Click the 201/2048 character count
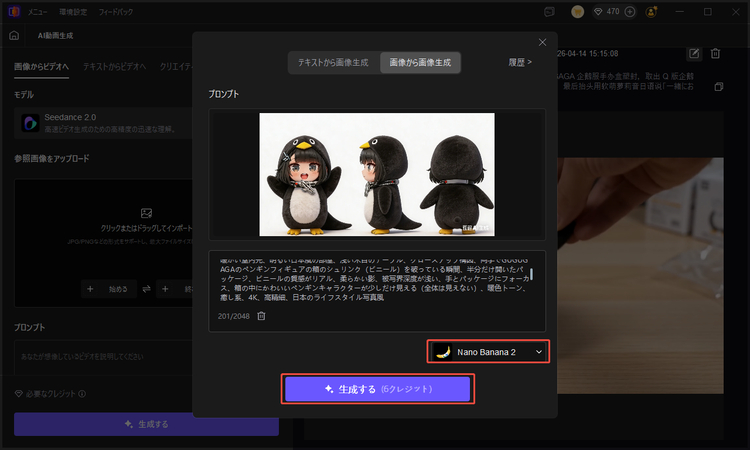This screenshot has width=750, height=450. 233,316
